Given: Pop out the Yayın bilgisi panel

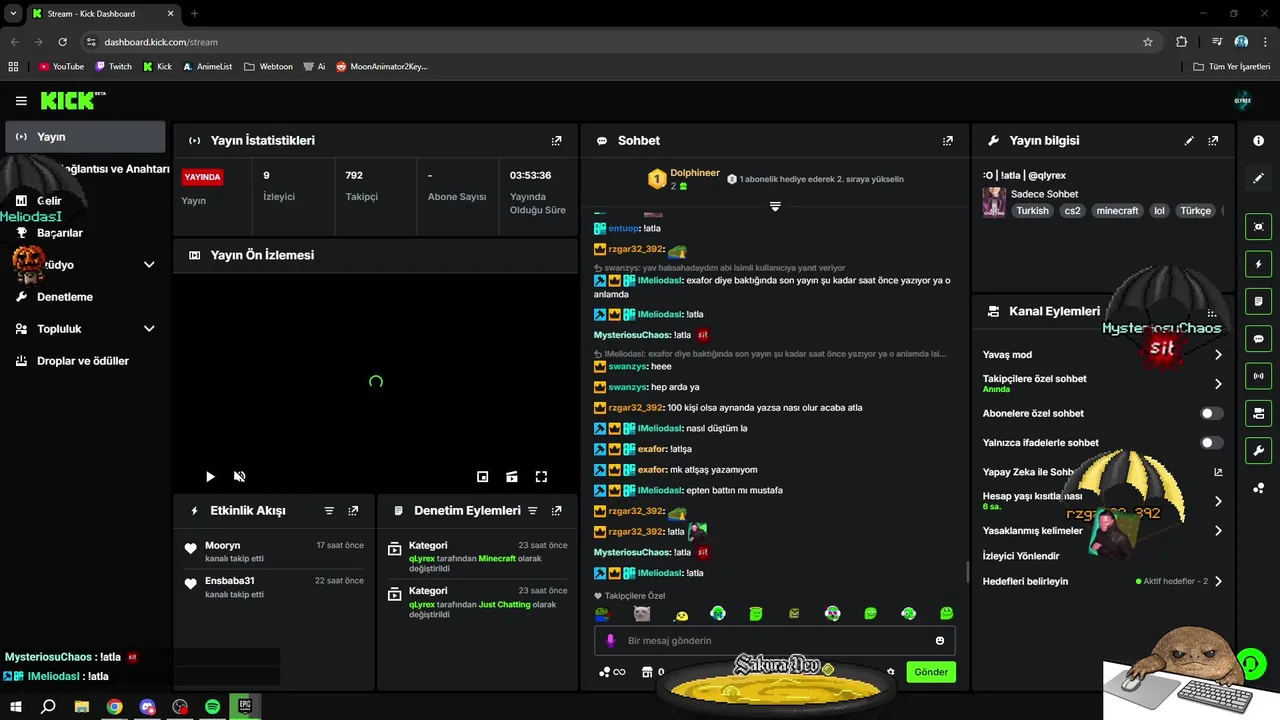Looking at the screenshot, I should click(1213, 141).
